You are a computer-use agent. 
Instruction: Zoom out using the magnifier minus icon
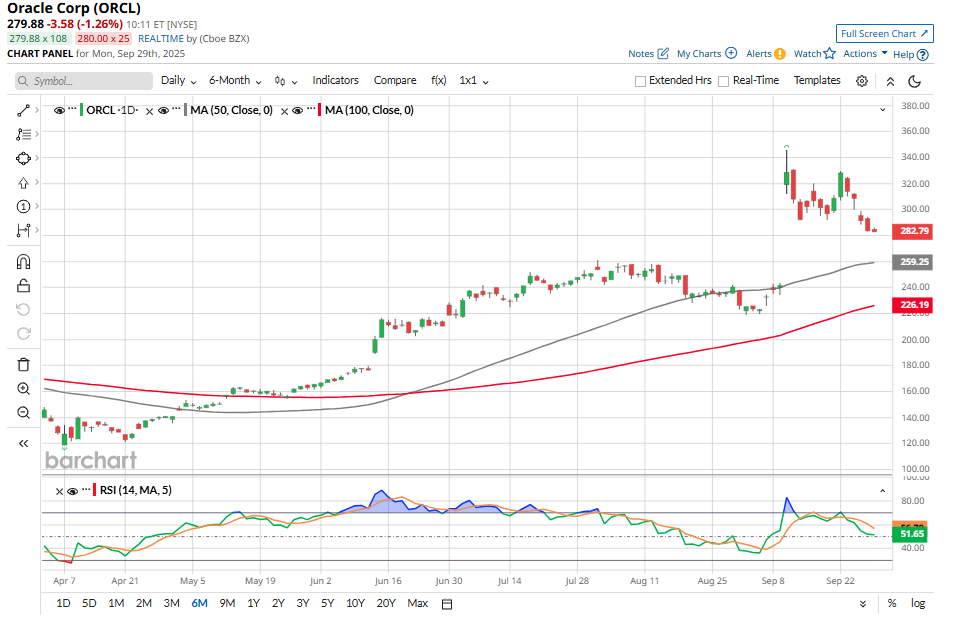23,413
